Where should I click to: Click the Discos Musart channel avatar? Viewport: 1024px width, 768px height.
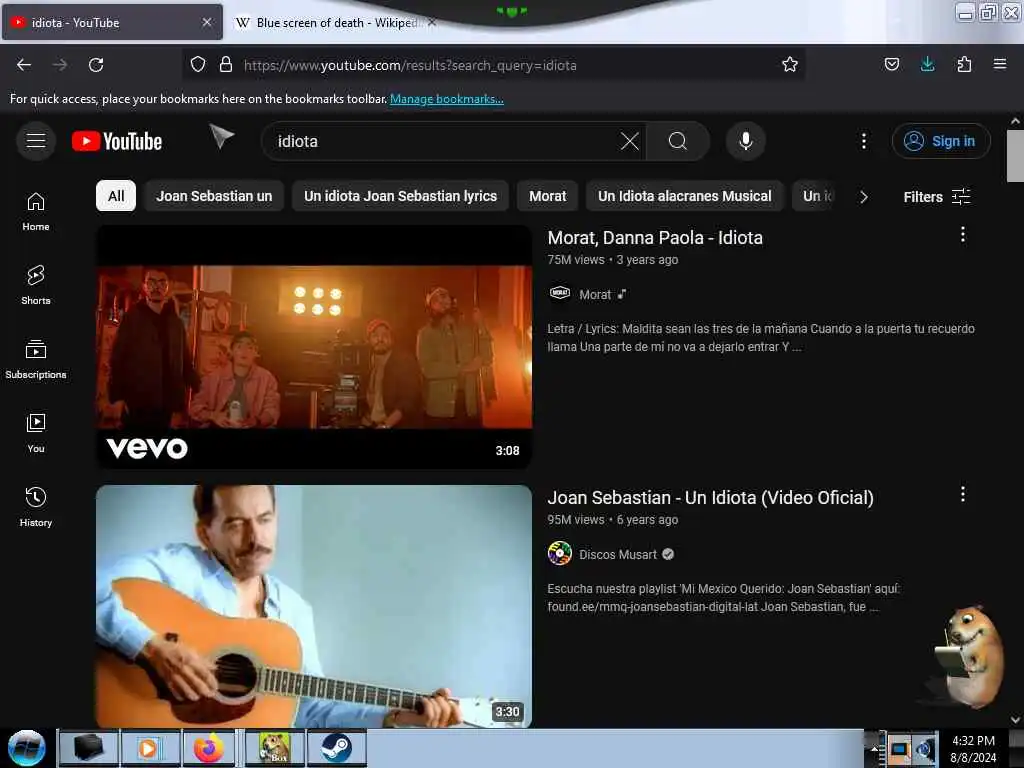coord(560,553)
